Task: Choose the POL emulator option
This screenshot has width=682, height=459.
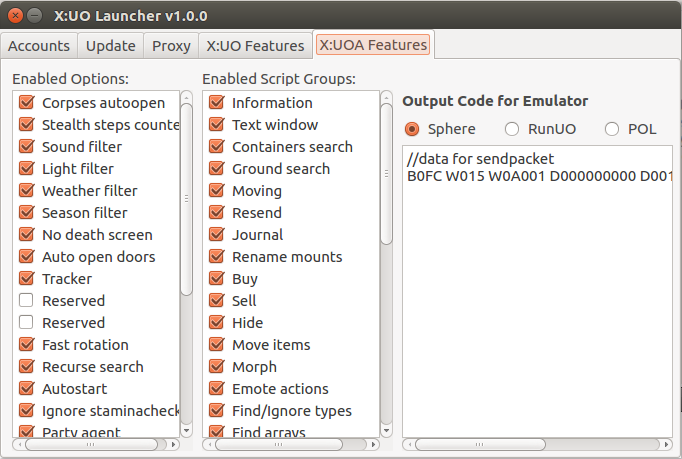Action: coord(612,129)
